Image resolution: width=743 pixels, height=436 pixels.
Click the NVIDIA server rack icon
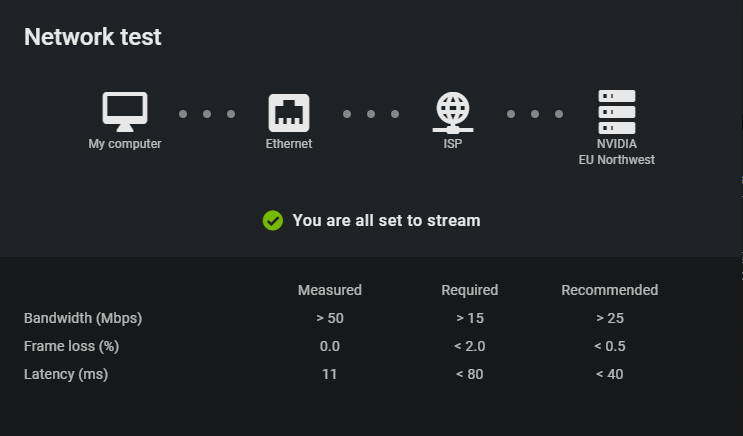click(617, 112)
